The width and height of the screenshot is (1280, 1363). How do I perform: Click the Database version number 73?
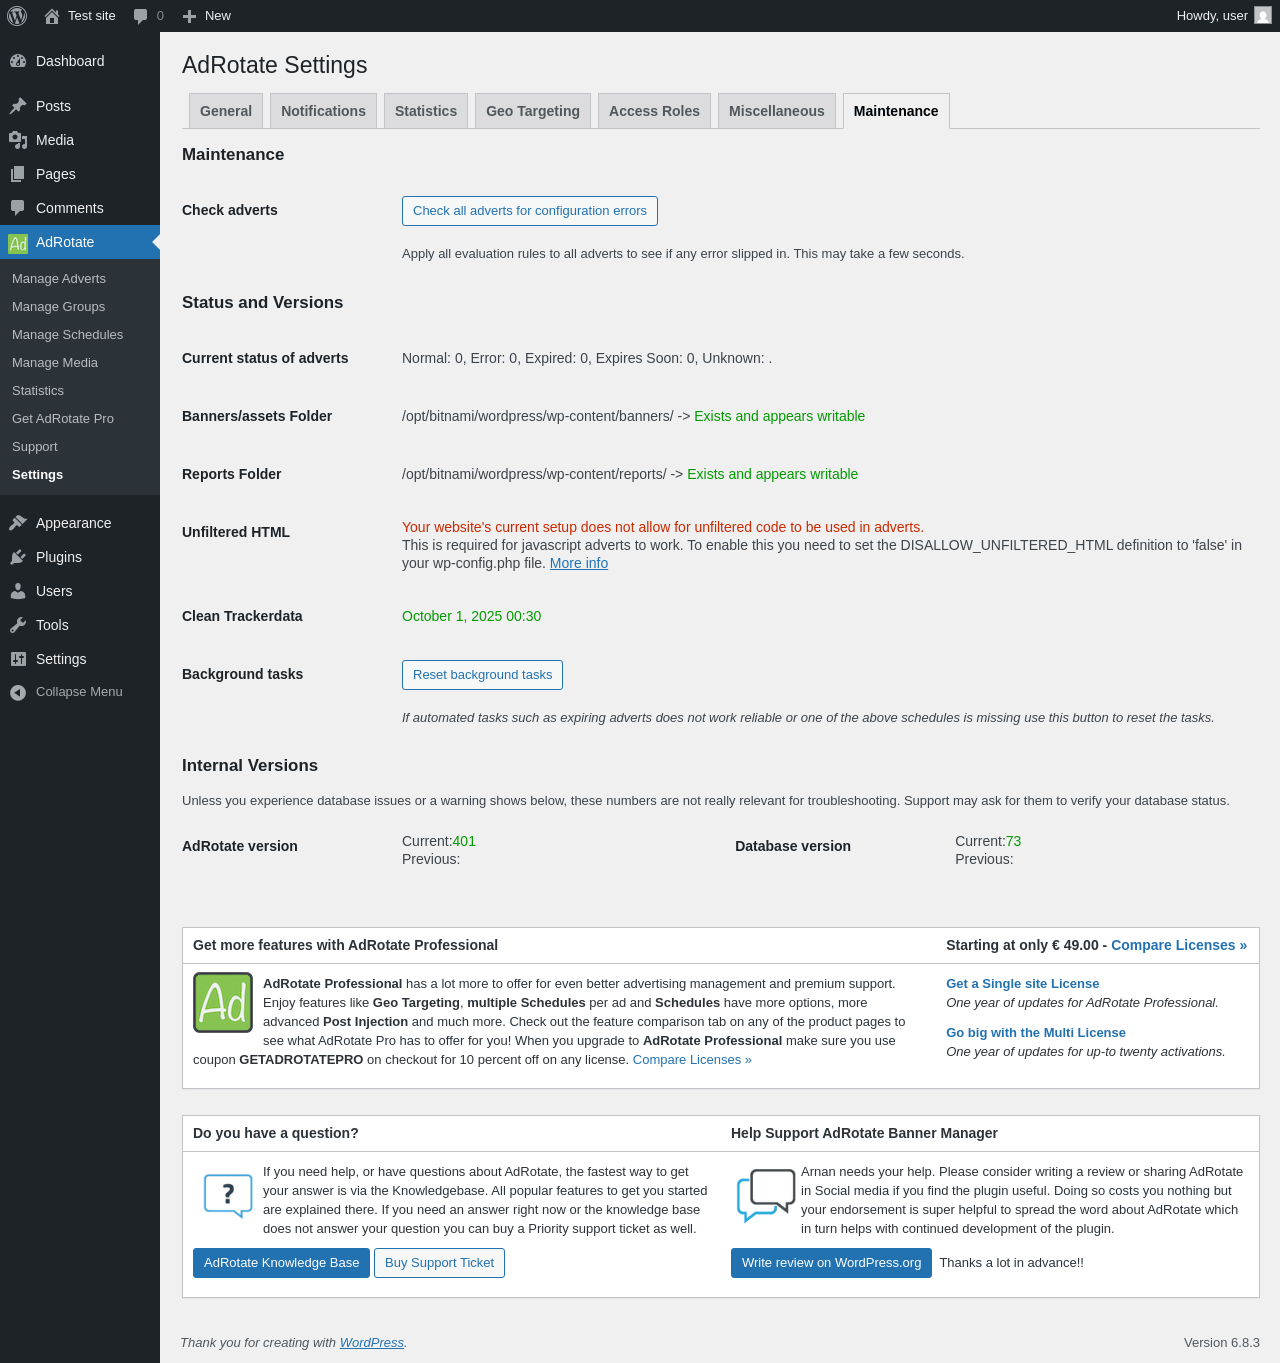1013,841
